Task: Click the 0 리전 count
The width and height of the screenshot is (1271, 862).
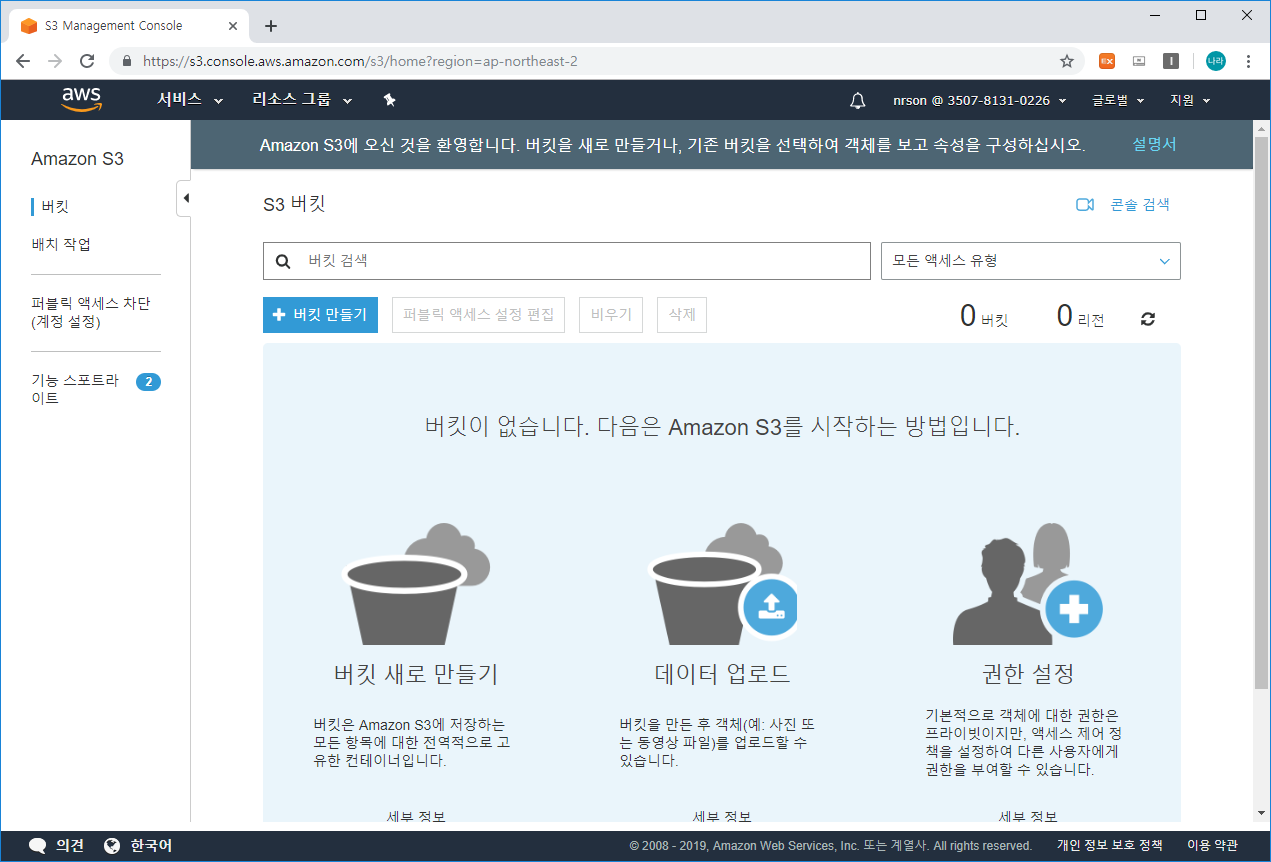Action: click(x=1081, y=317)
